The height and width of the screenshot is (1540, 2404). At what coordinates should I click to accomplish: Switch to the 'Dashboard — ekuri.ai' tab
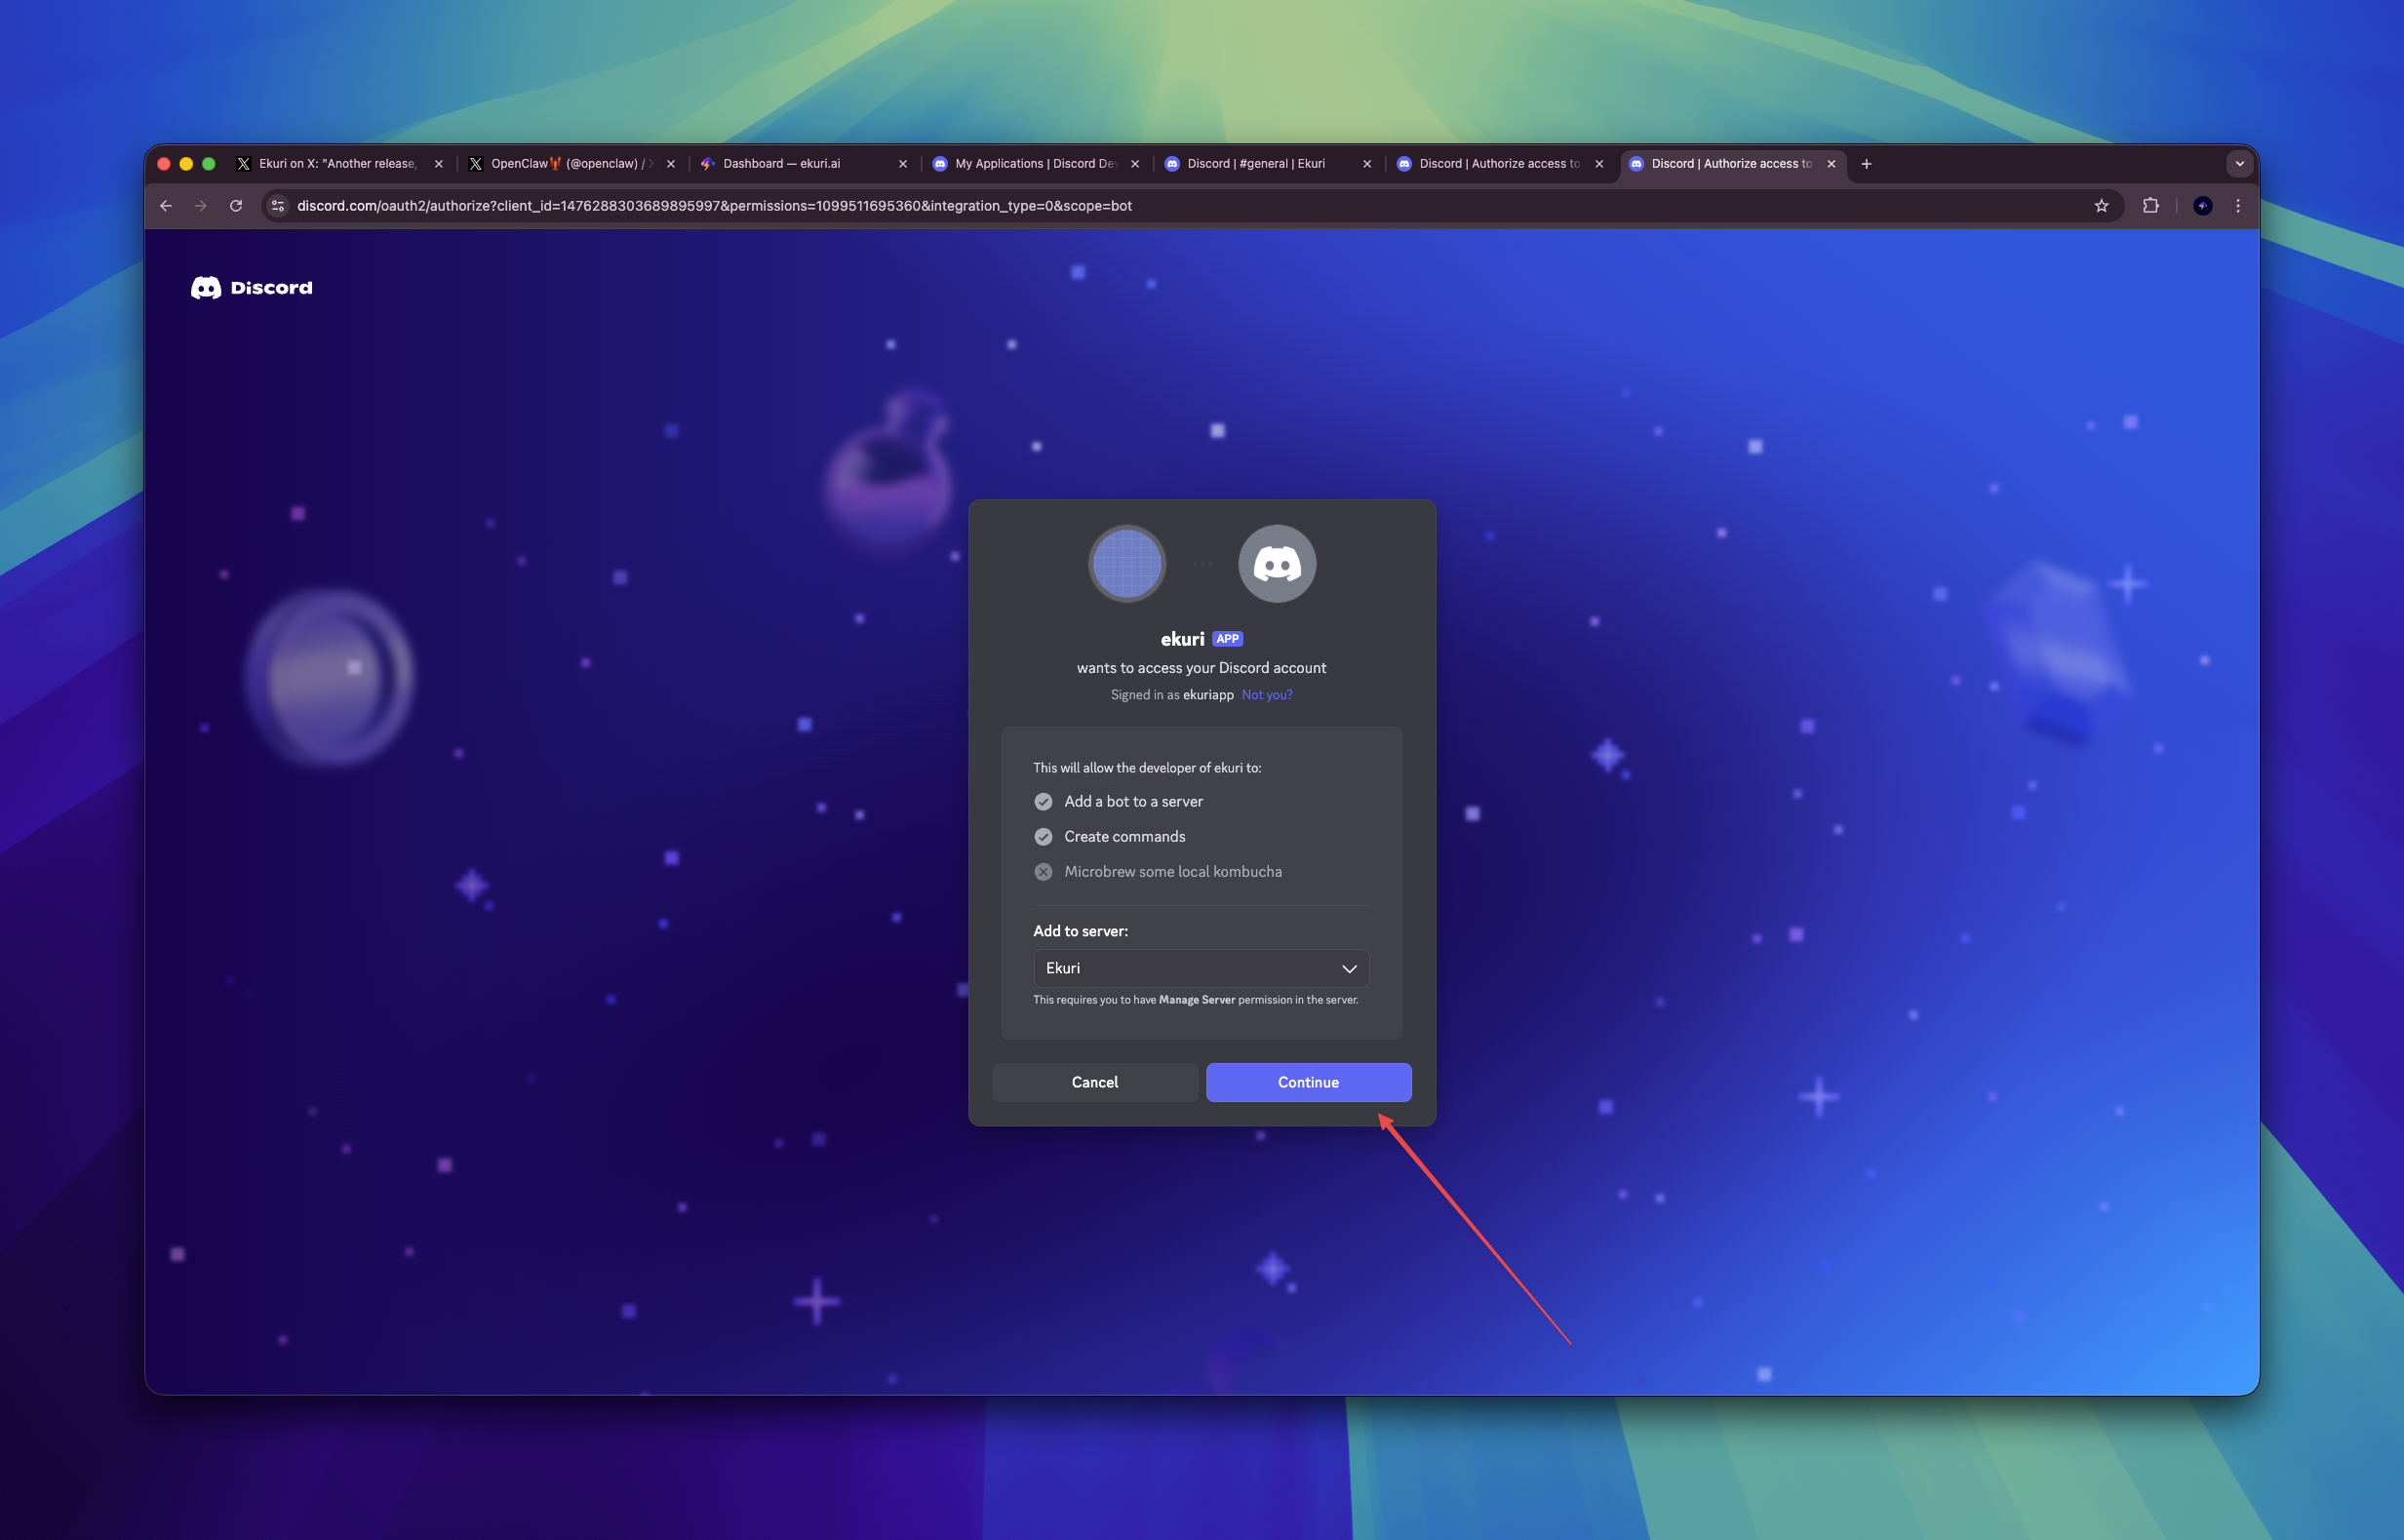pyautogui.click(x=782, y=164)
